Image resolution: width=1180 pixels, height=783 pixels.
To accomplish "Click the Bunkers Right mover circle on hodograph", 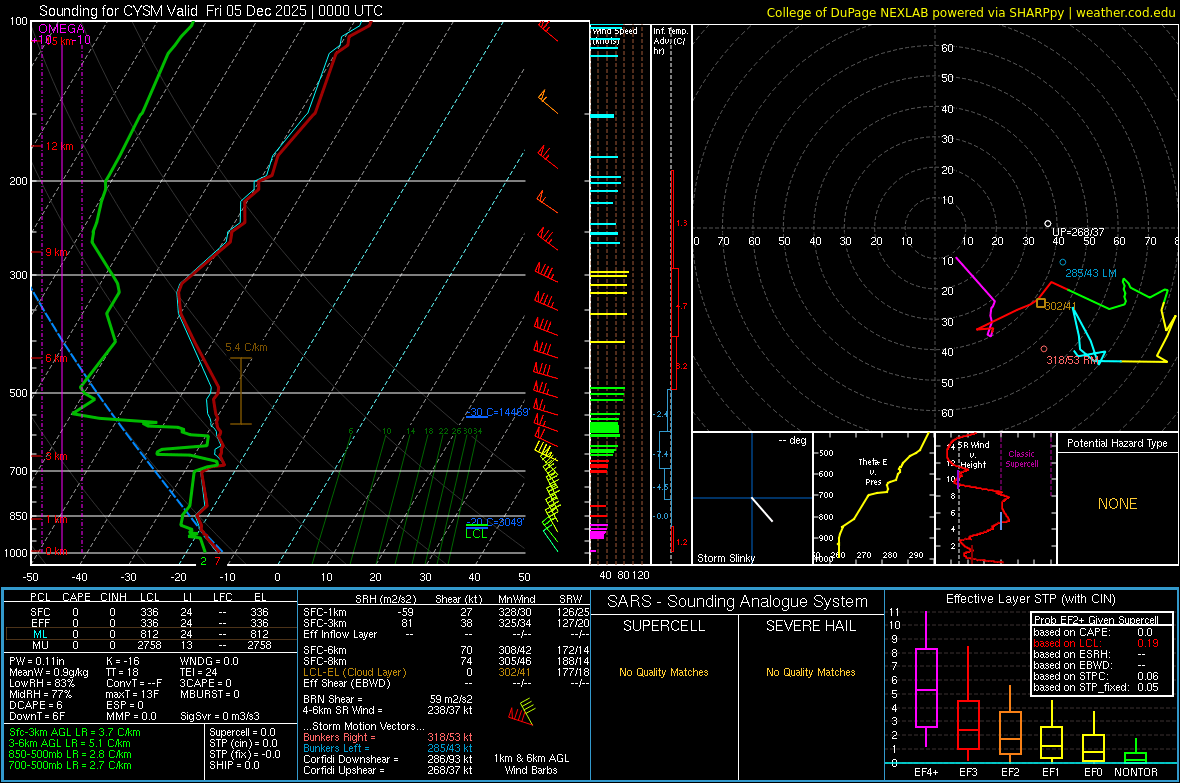I will (x=1044, y=349).
